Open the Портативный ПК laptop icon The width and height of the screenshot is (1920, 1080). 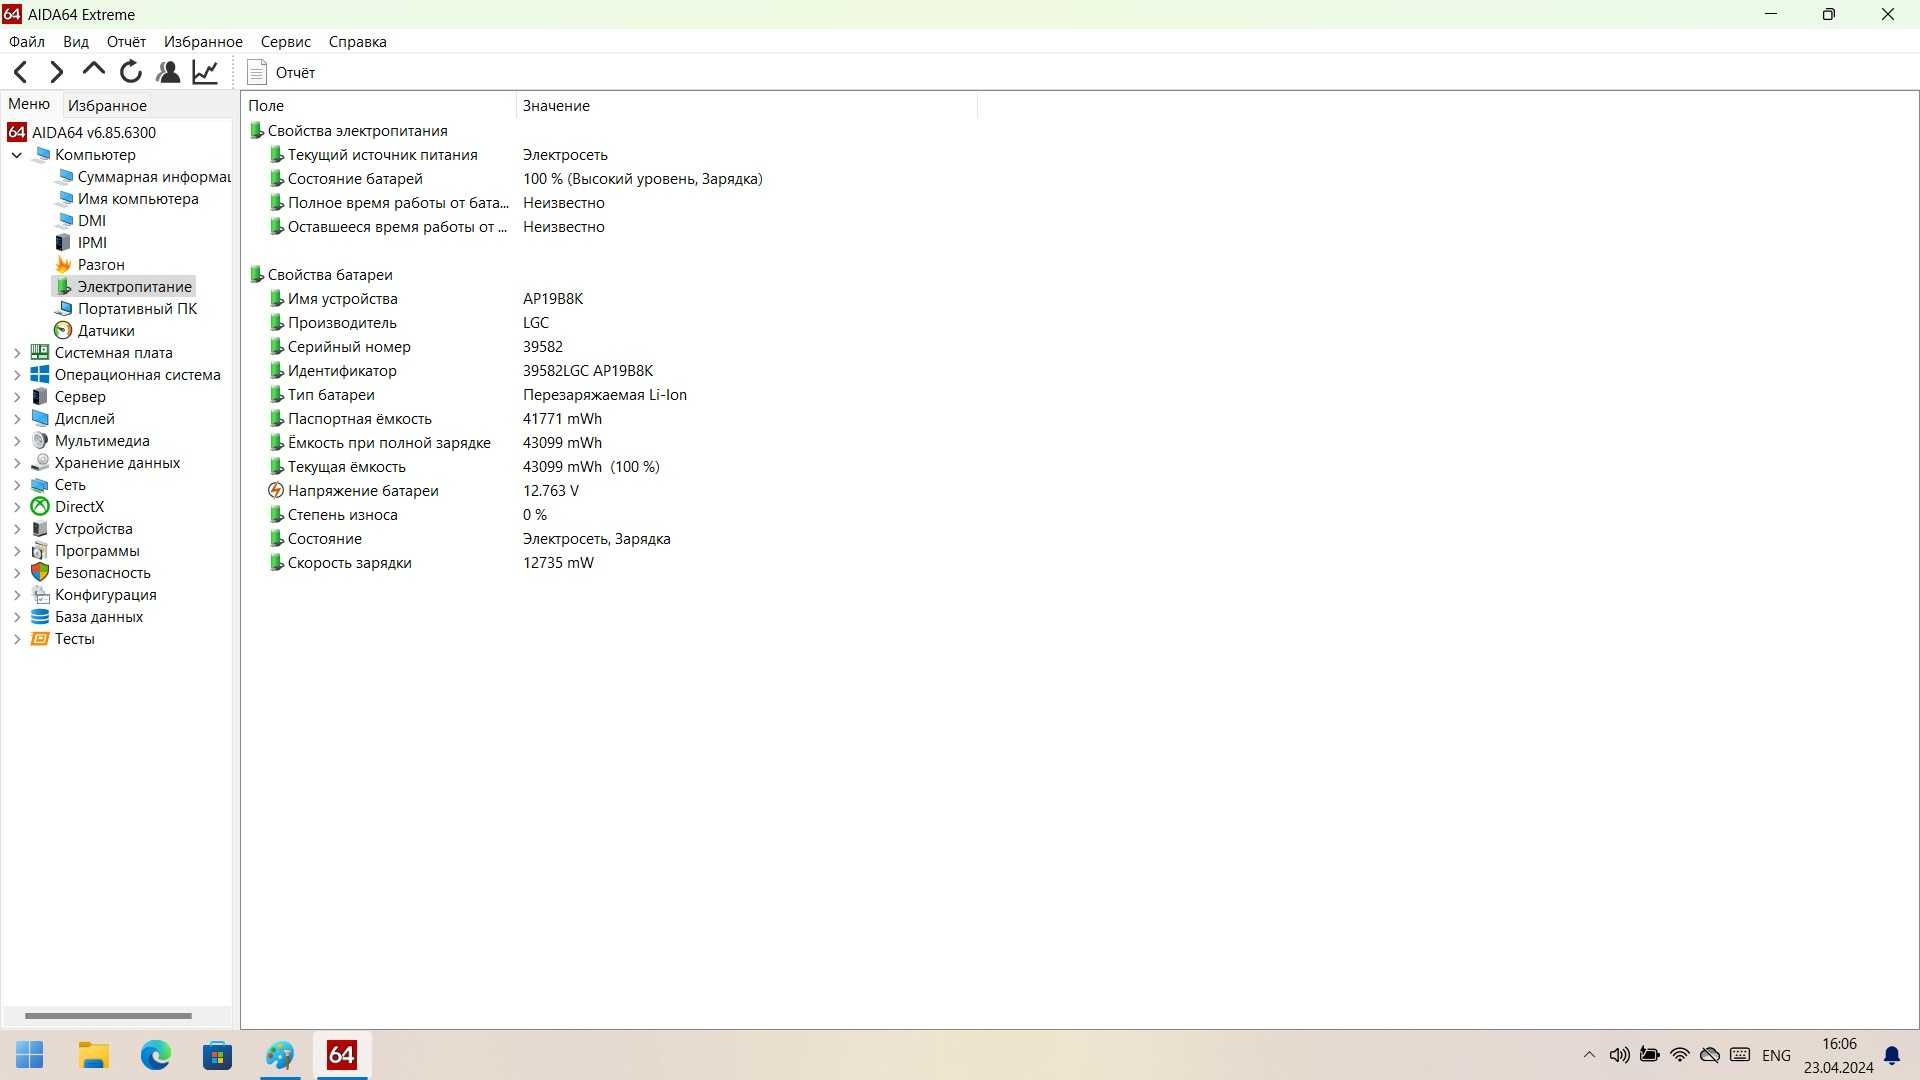(63, 309)
